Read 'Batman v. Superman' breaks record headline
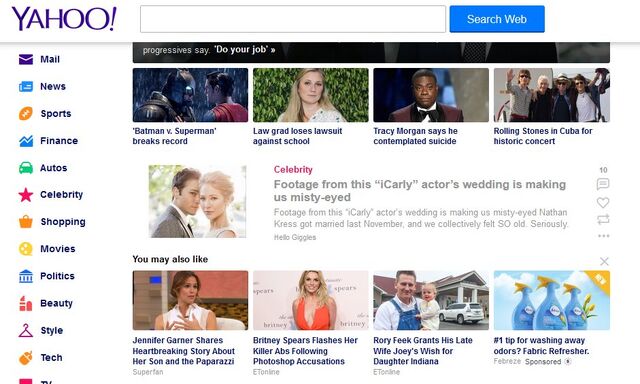Viewport: 640px width, 384px height. 174,136
